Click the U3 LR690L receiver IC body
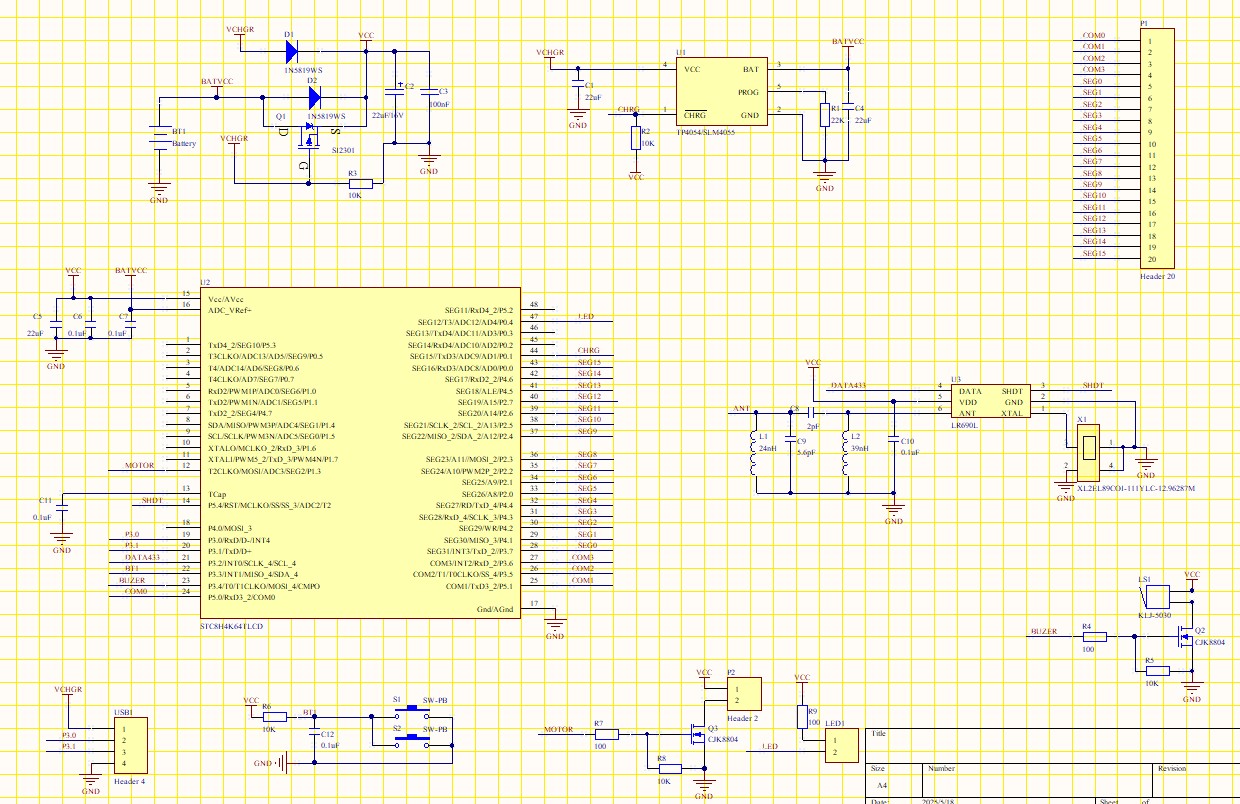 coord(989,401)
